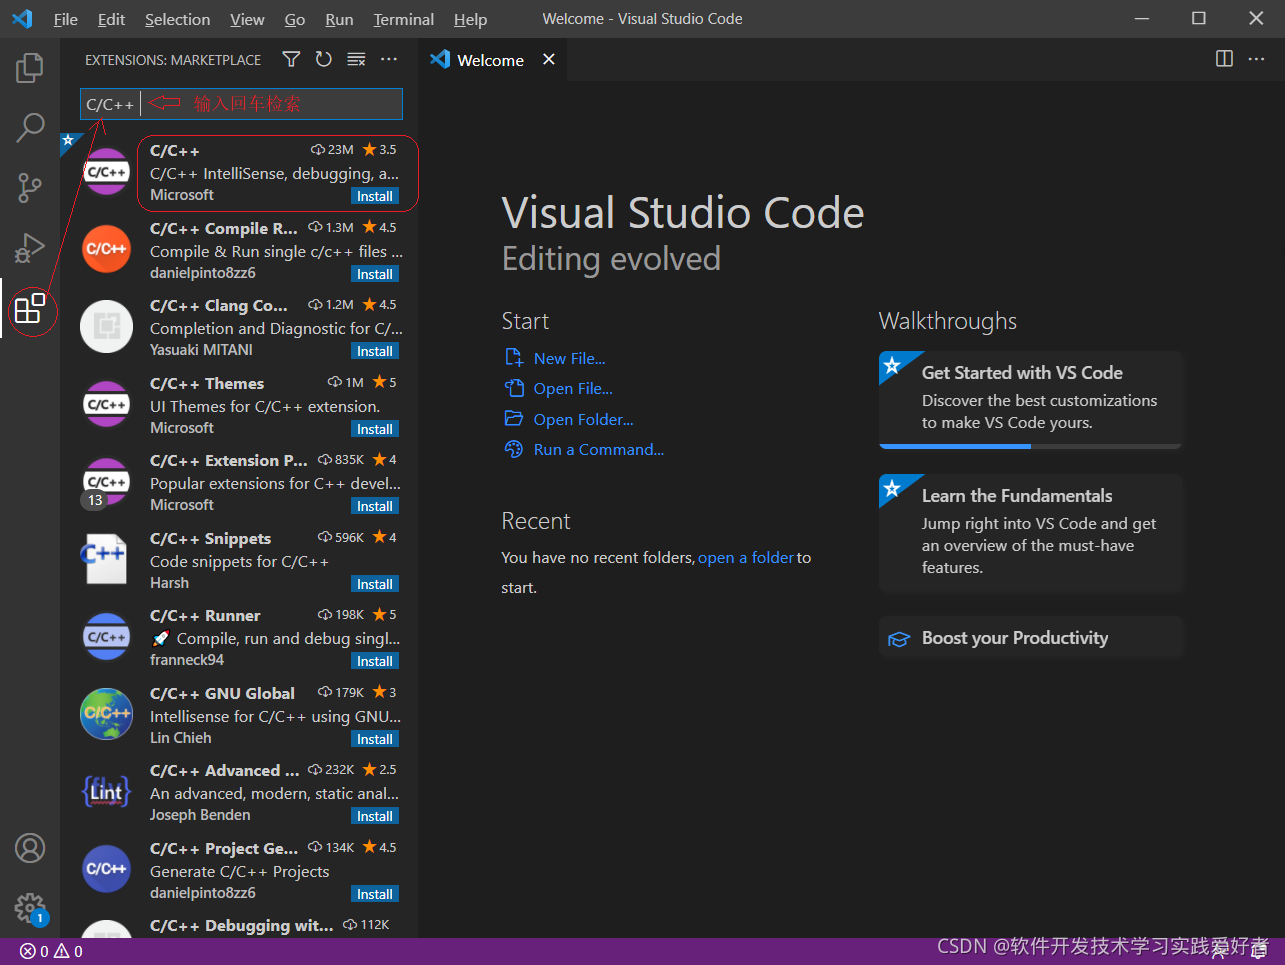Clear extensions search results

[x=356, y=60]
